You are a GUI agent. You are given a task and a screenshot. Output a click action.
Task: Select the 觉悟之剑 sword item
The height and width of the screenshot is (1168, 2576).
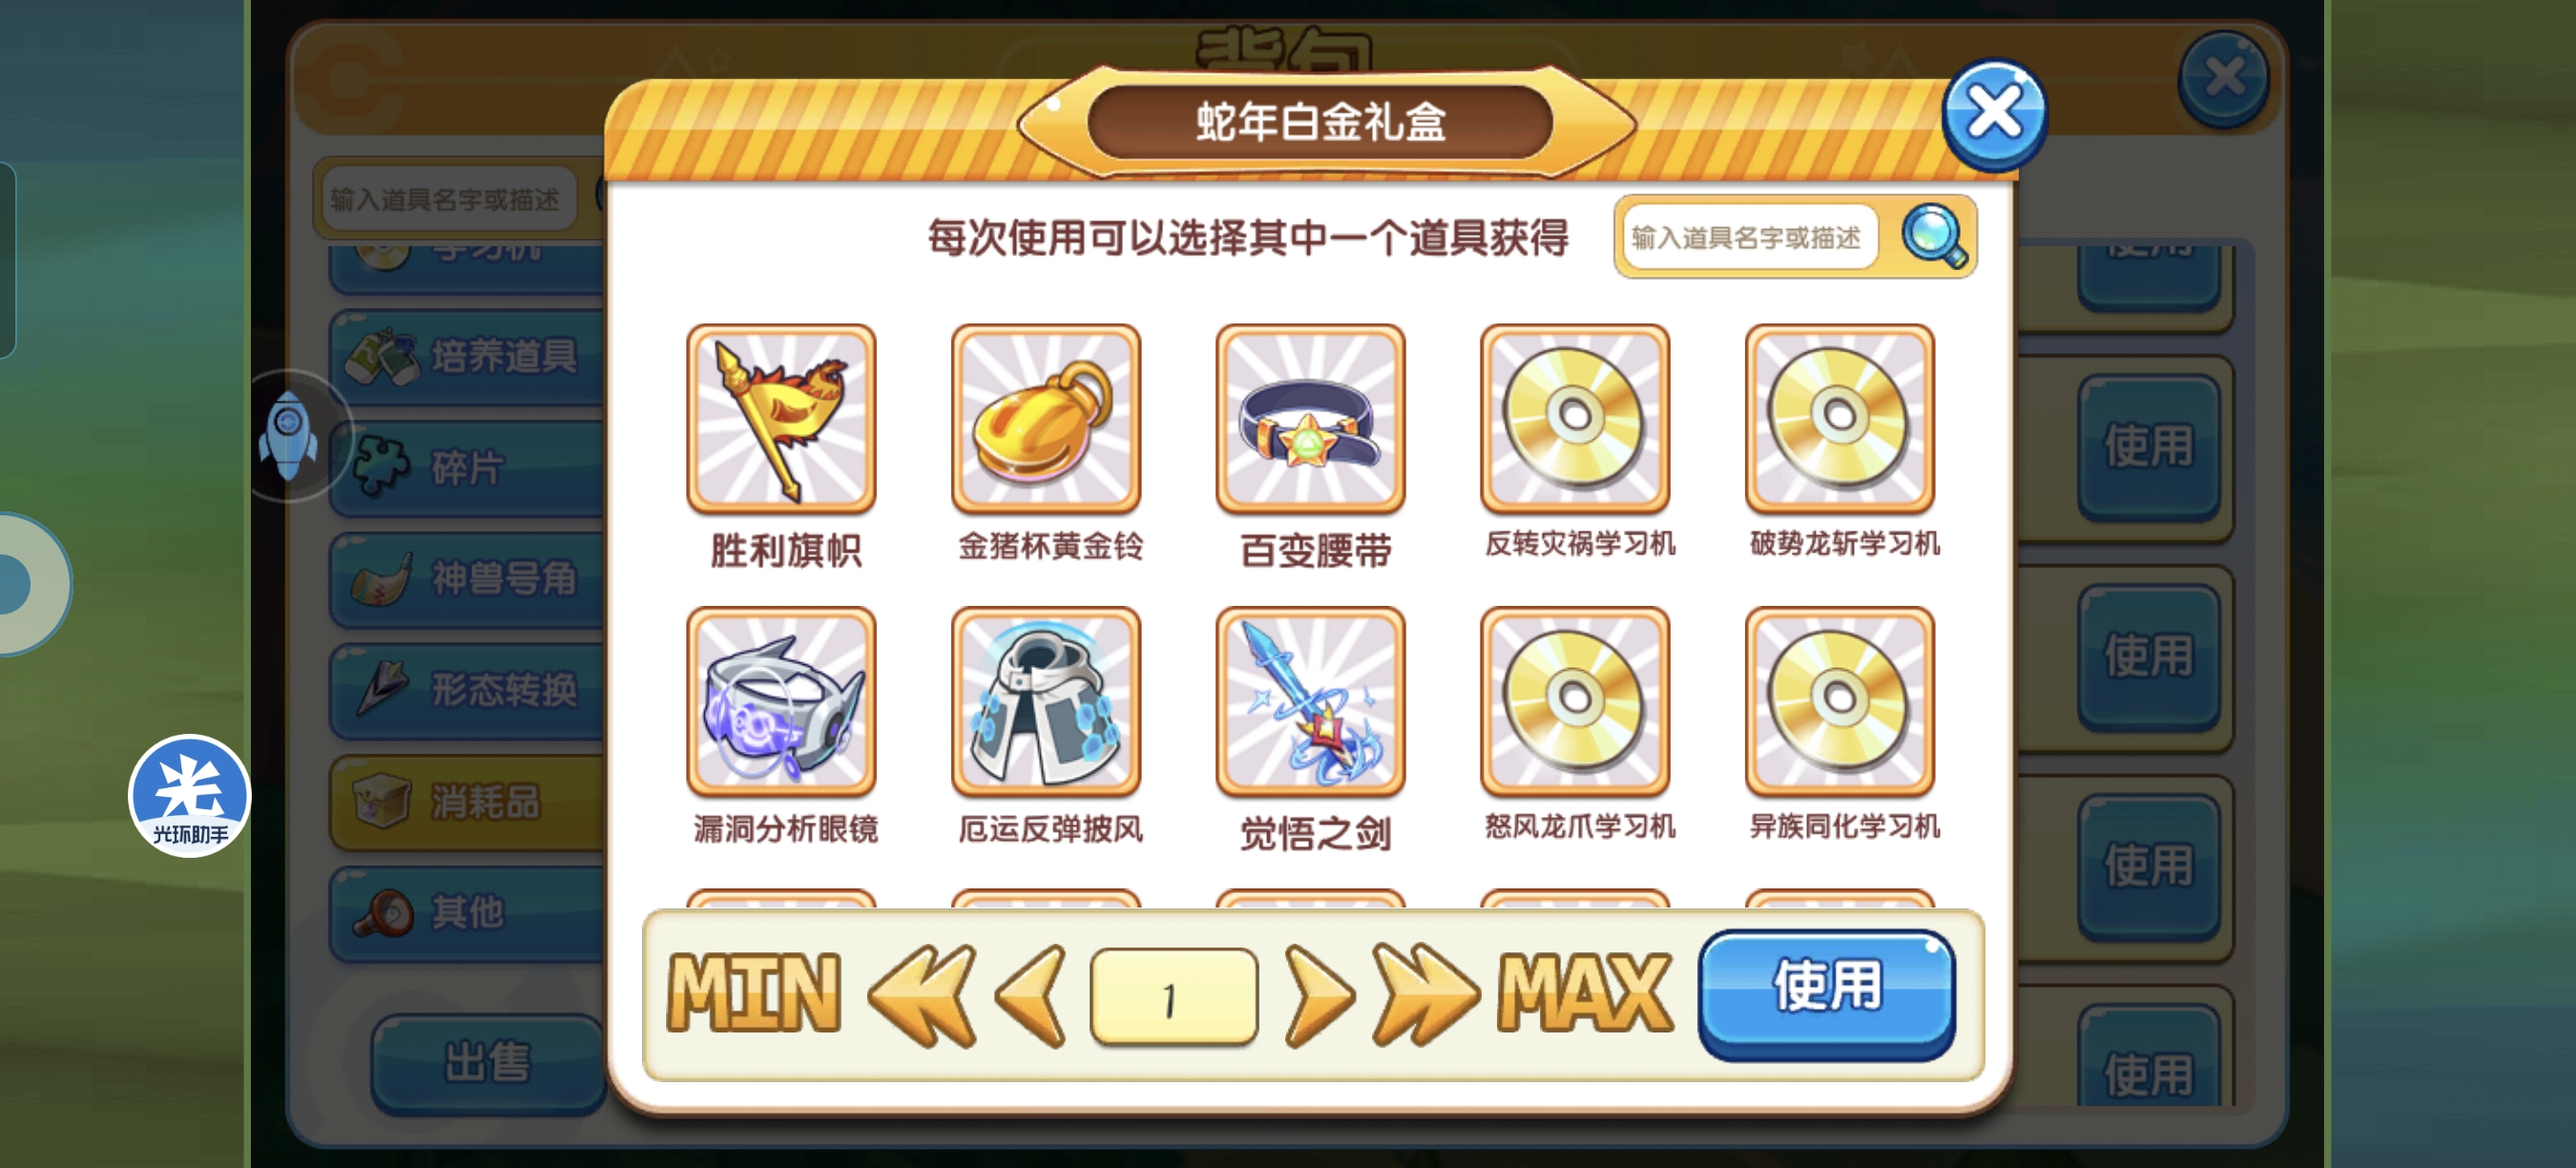tap(1310, 701)
